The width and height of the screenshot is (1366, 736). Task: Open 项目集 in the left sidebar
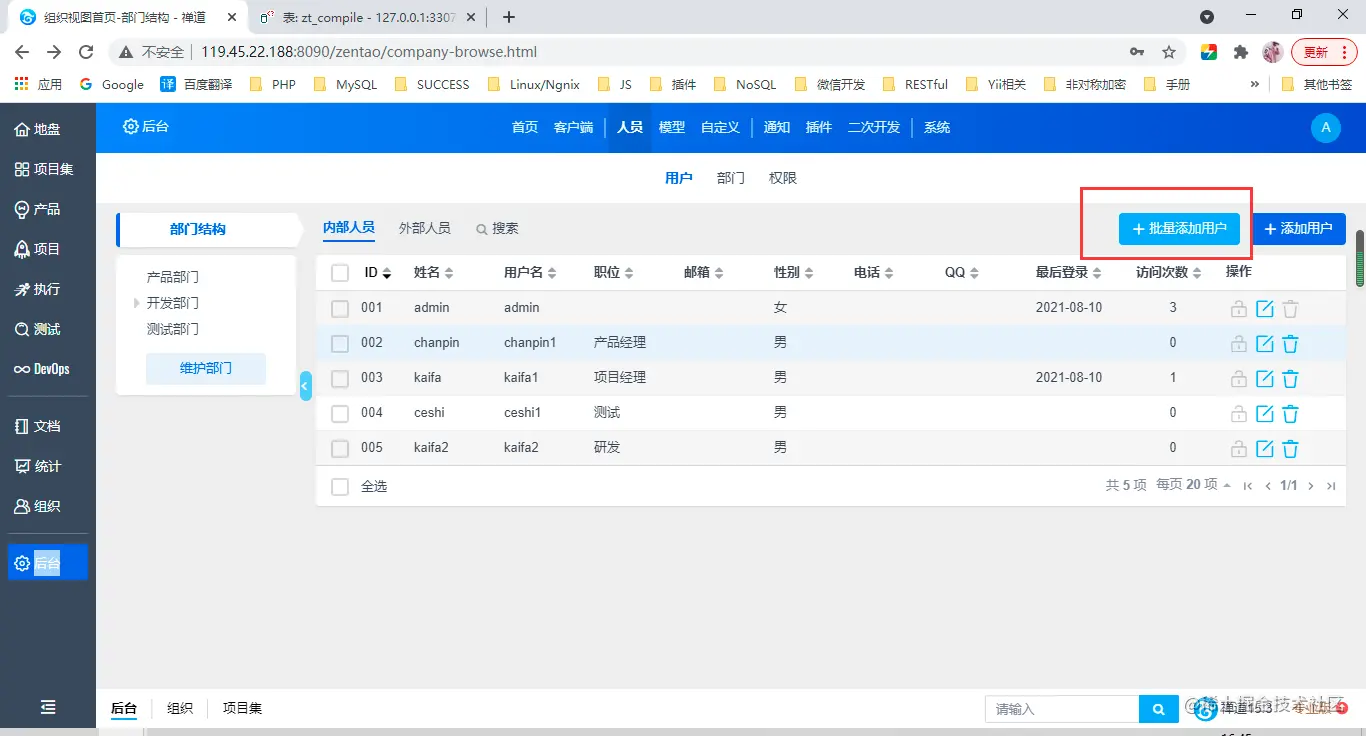coord(44,169)
